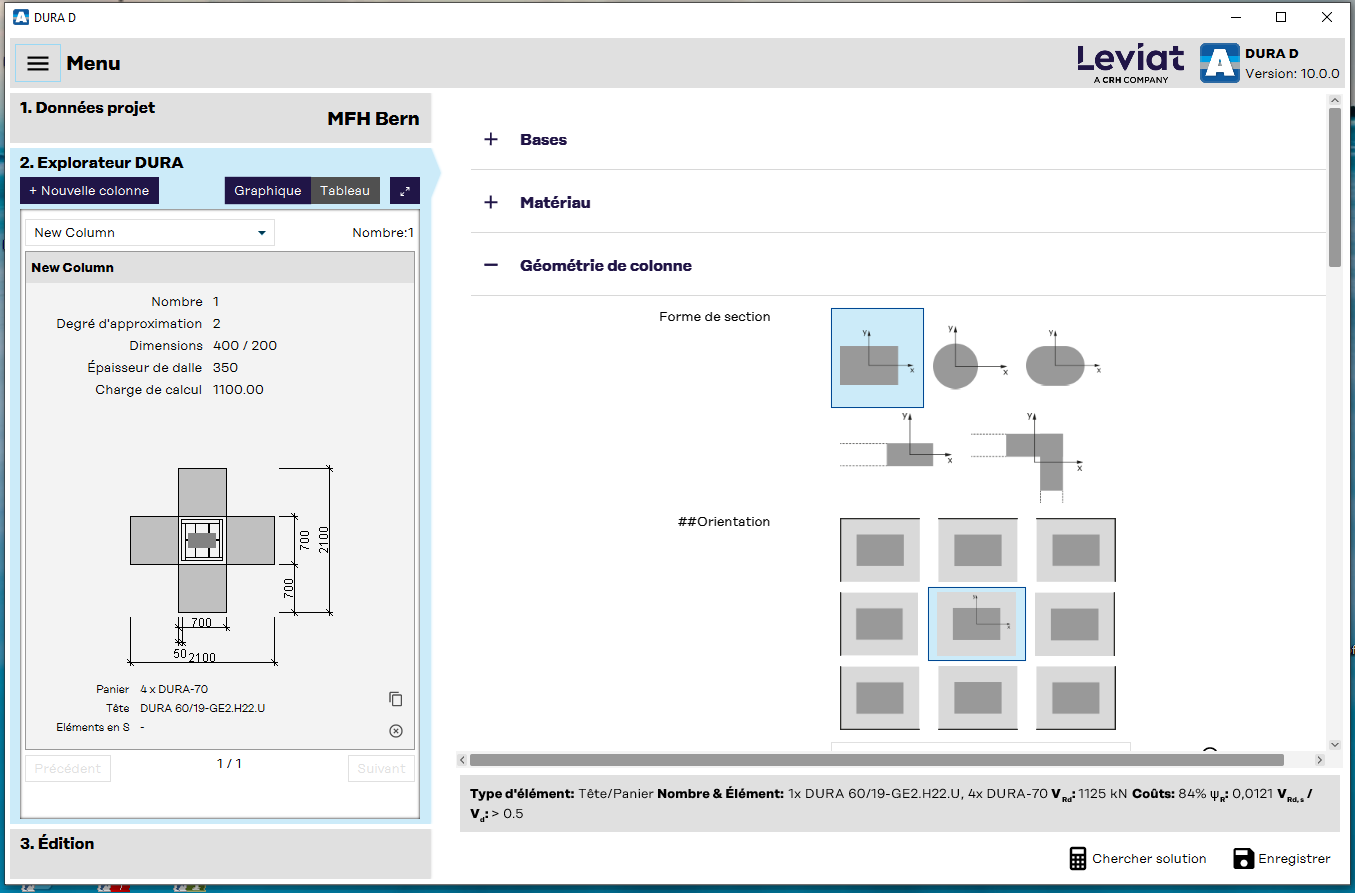Click the Dimensions value 400 / 200
The image size is (1355, 893).
[245, 346]
